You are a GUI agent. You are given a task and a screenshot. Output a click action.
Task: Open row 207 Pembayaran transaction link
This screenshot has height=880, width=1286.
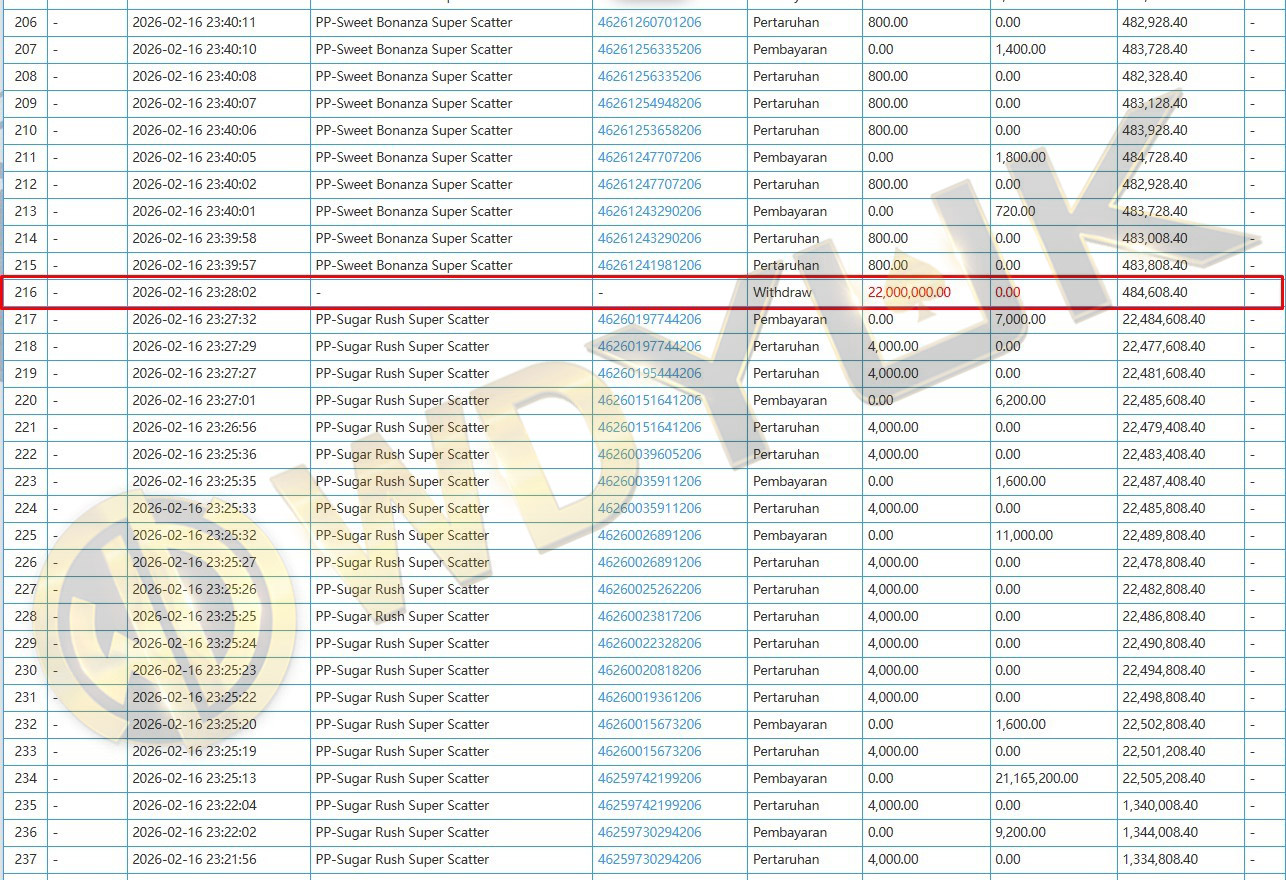click(x=649, y=49)
